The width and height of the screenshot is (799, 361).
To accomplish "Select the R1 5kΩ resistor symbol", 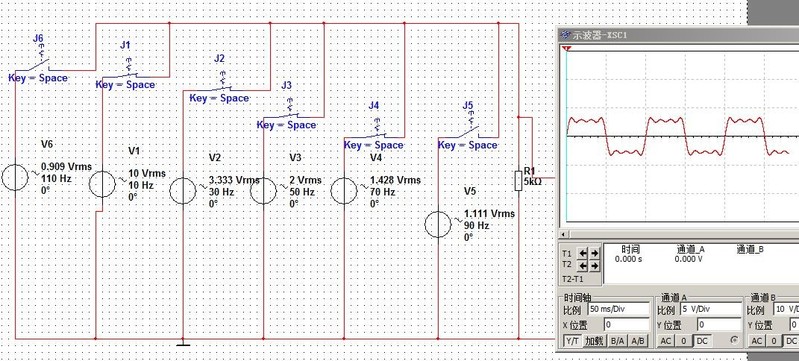I will (x=518, y=181).
